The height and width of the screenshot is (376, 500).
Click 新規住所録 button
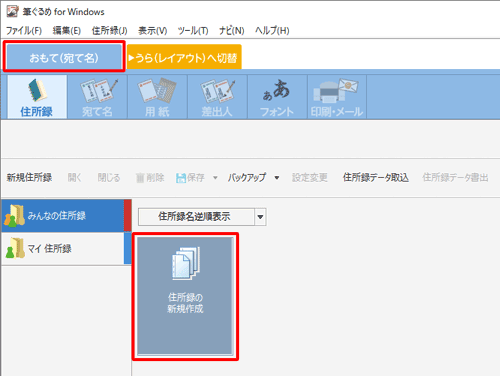29,177
